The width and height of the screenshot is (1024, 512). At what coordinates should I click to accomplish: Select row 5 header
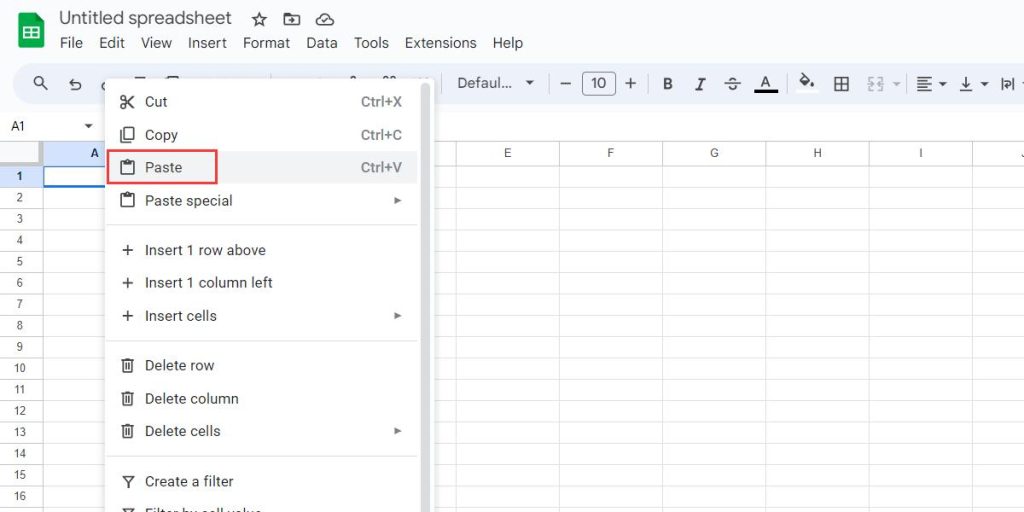[21, 261]
